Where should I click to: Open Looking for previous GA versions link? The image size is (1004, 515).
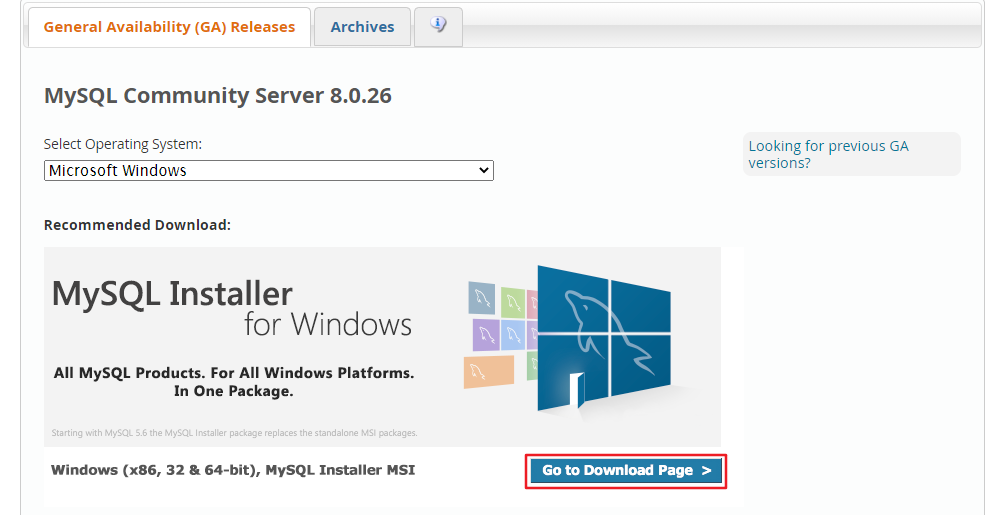click(829, 154)
